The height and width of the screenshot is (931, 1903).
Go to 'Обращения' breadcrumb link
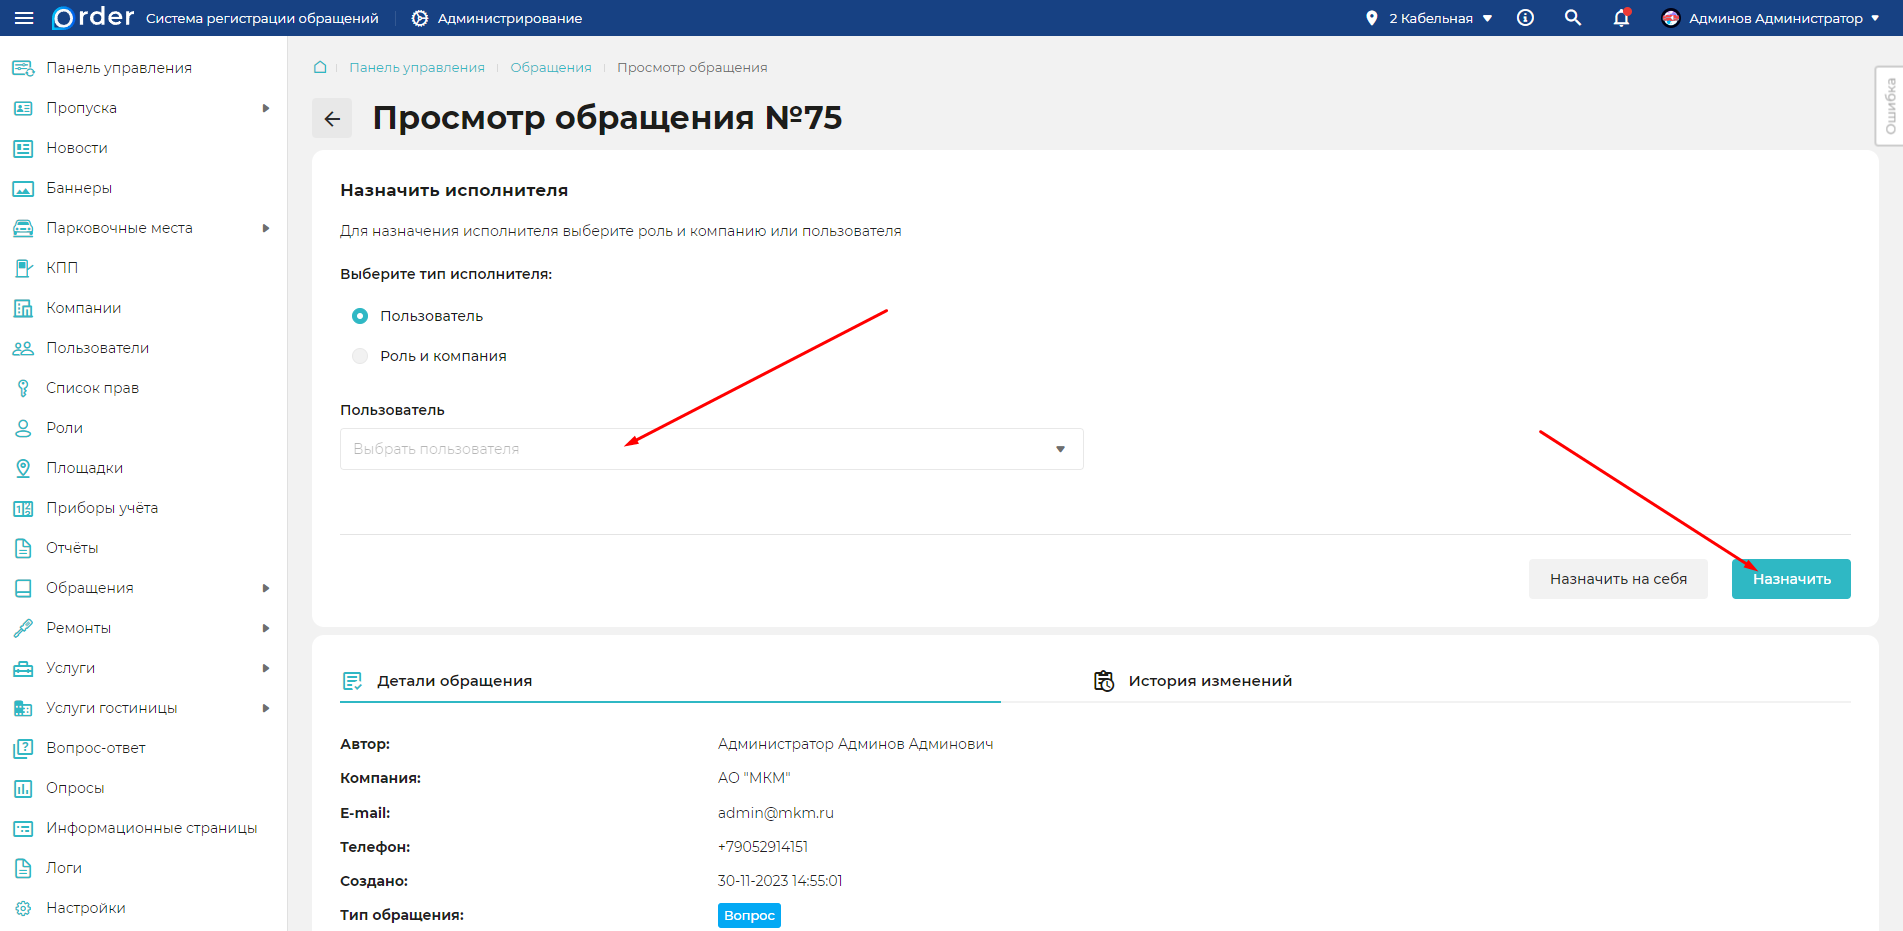click(x=550, y=67)
